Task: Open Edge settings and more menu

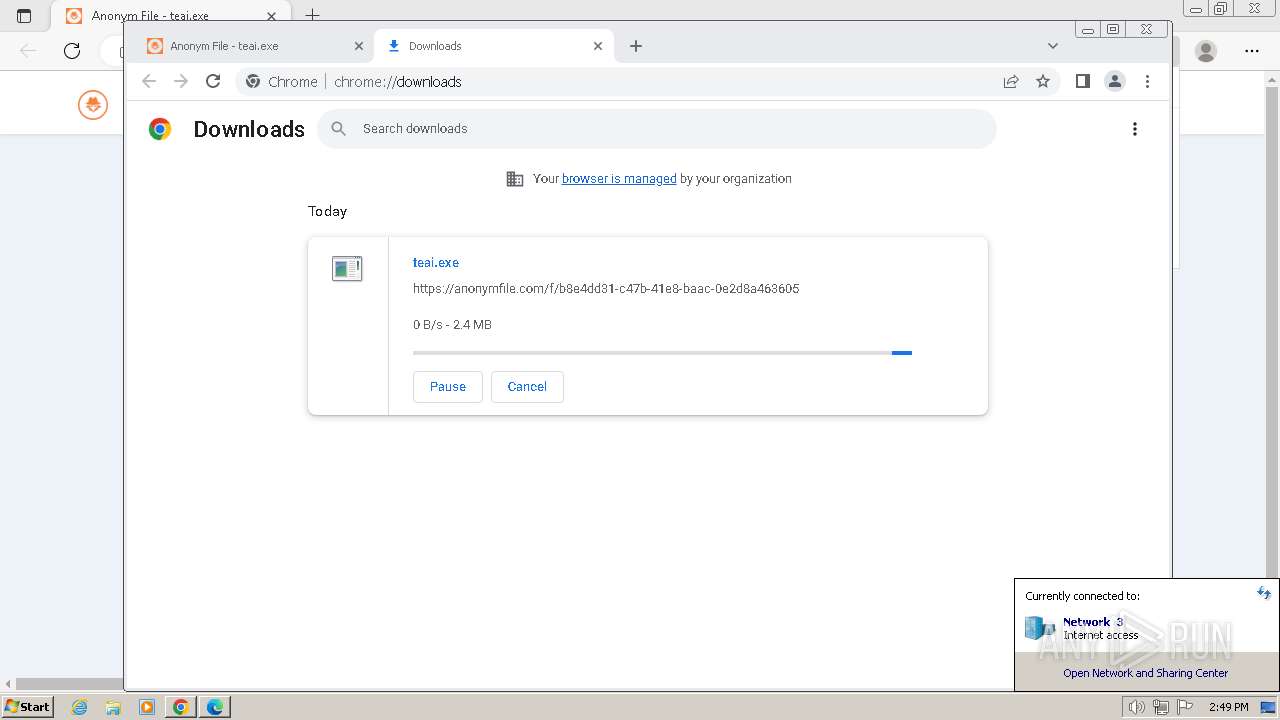Action: pyautogui.click(x=1252, y=51)
